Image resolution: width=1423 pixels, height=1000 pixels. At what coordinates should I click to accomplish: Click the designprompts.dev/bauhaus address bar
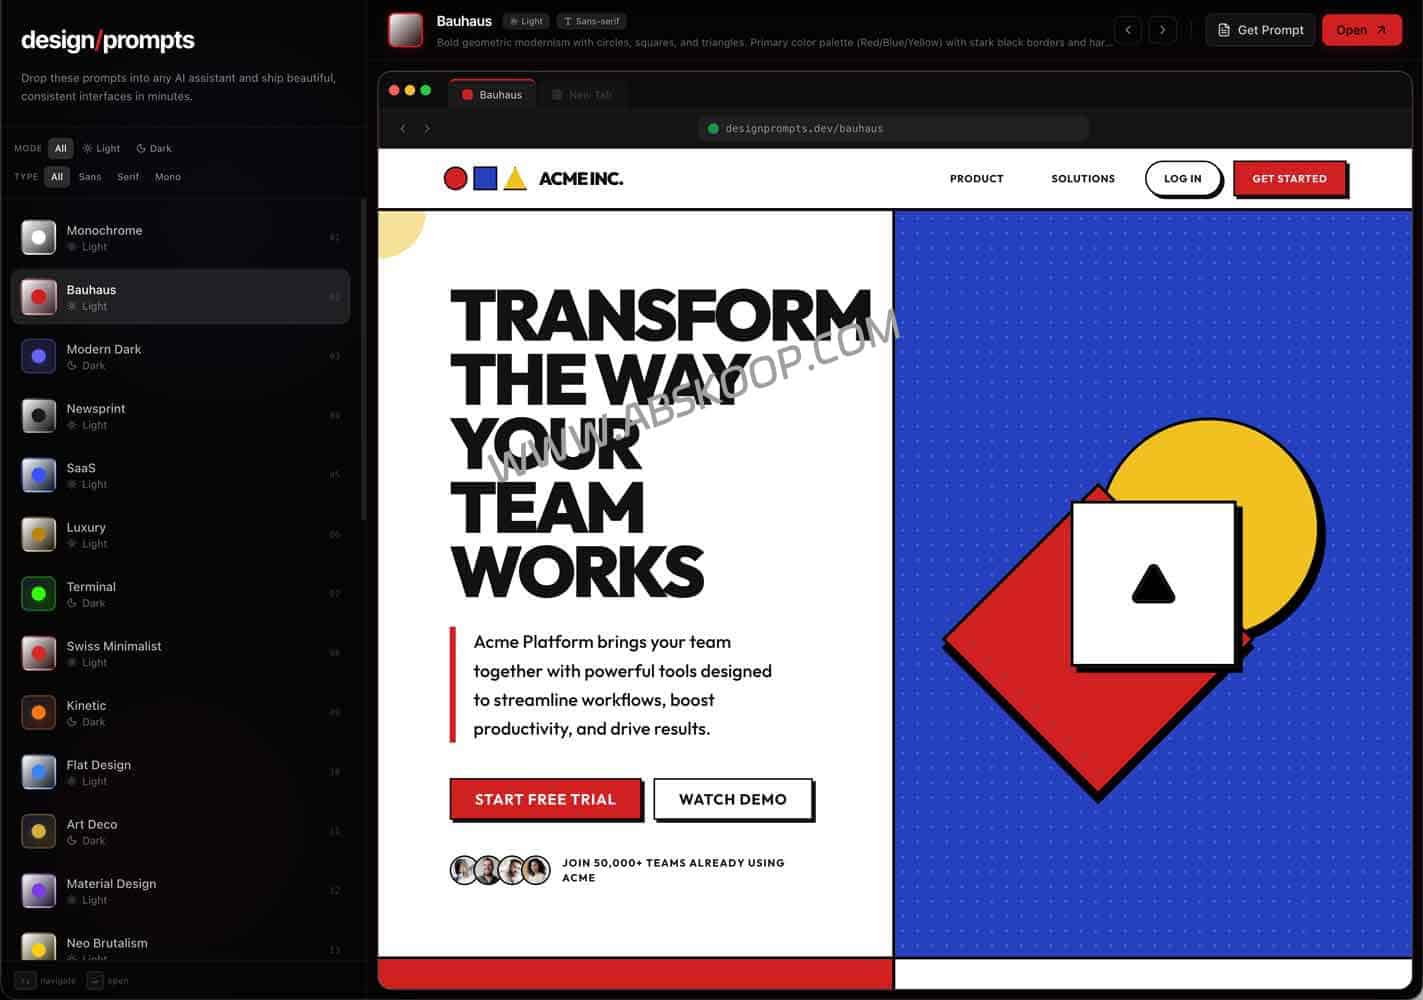tap(893, 128)
